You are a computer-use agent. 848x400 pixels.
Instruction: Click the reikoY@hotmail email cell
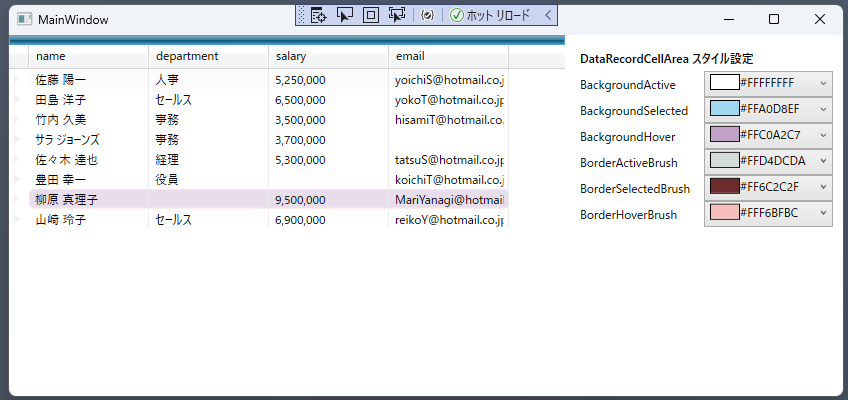tap(449, 220)
